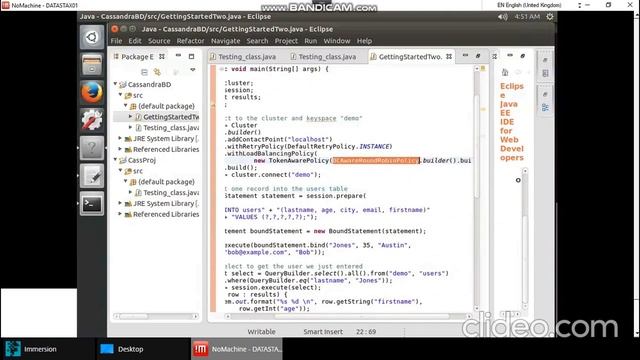Open the Search menu

tap(257, 41)
